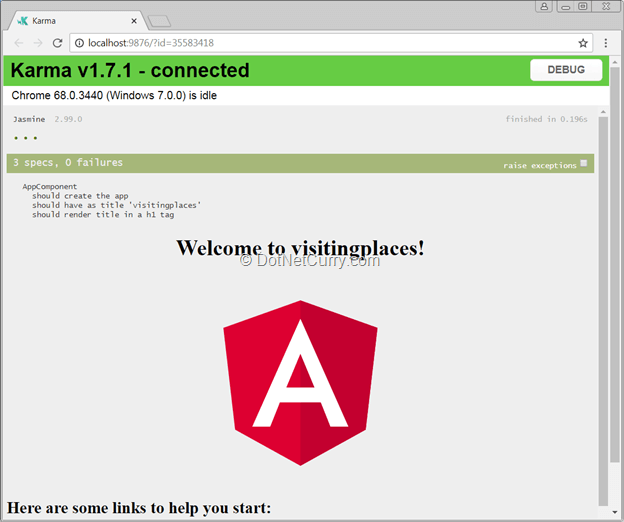
Task: Click the 'Welcome to visitingplaces!' heading
Action: [300, 248]
